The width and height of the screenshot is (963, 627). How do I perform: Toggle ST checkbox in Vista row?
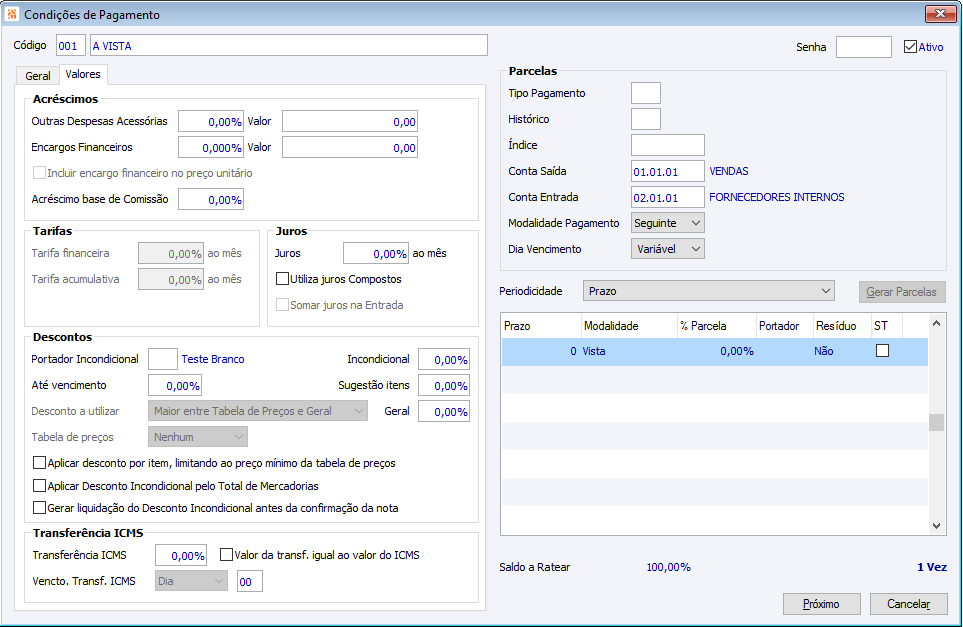click(883, 351)
